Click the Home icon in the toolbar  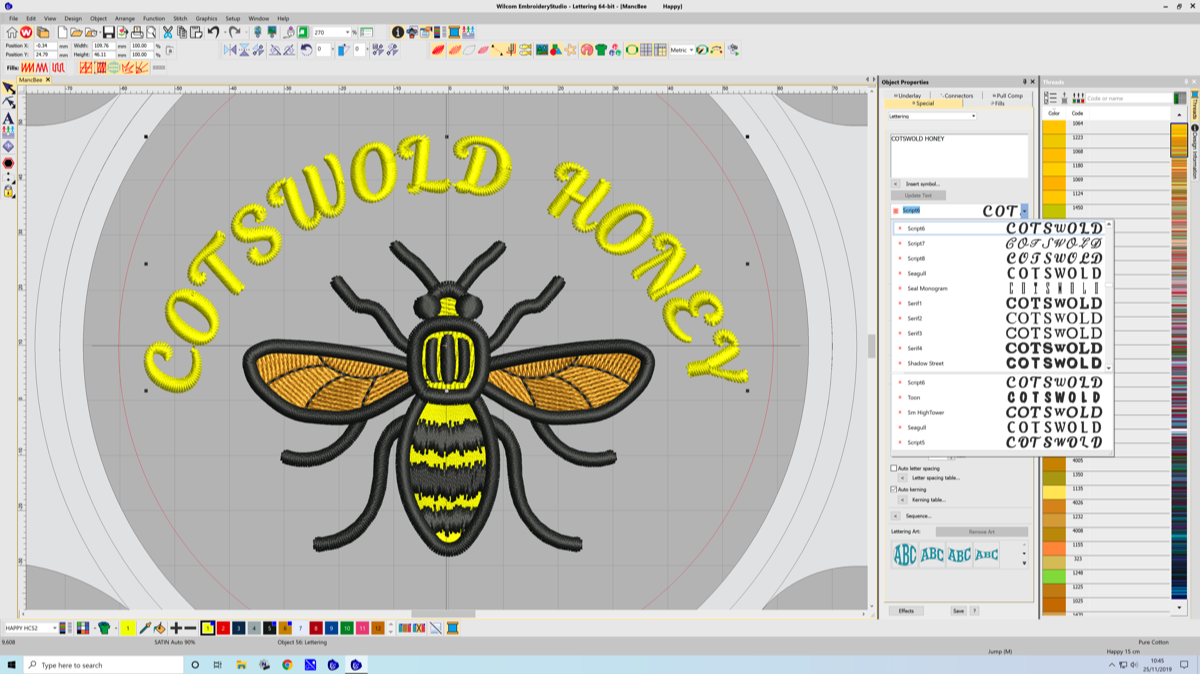(12, 32)
